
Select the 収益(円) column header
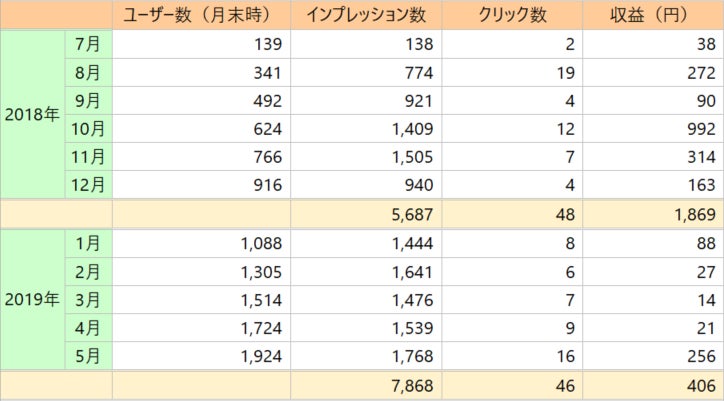click(x=652, y=15)
